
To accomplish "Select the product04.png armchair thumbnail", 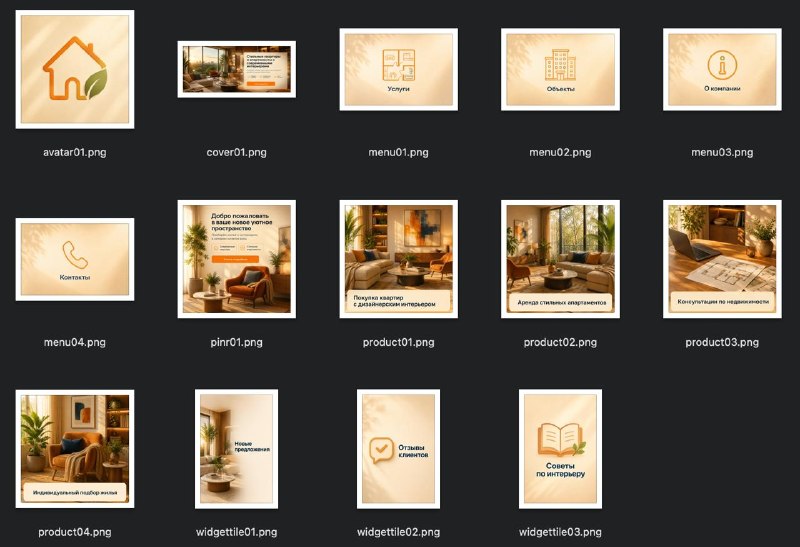I will [75, 449].
